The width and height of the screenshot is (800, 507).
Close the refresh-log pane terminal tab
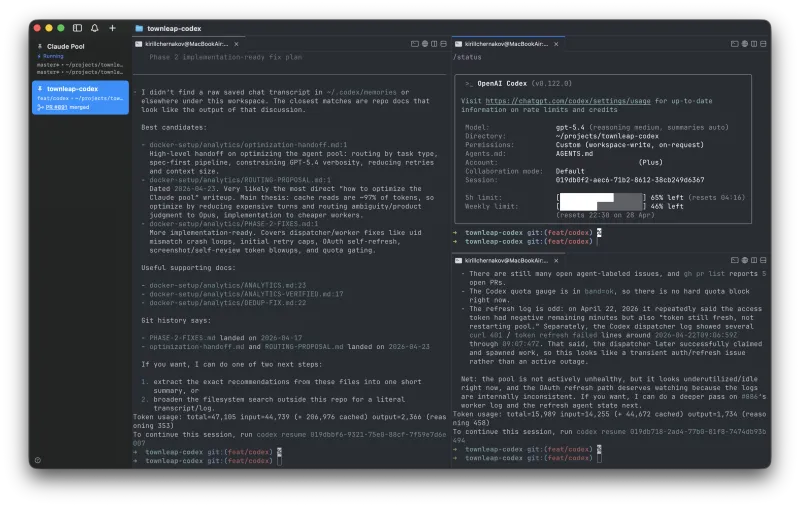pyautogui.click(x=556, y=261)
